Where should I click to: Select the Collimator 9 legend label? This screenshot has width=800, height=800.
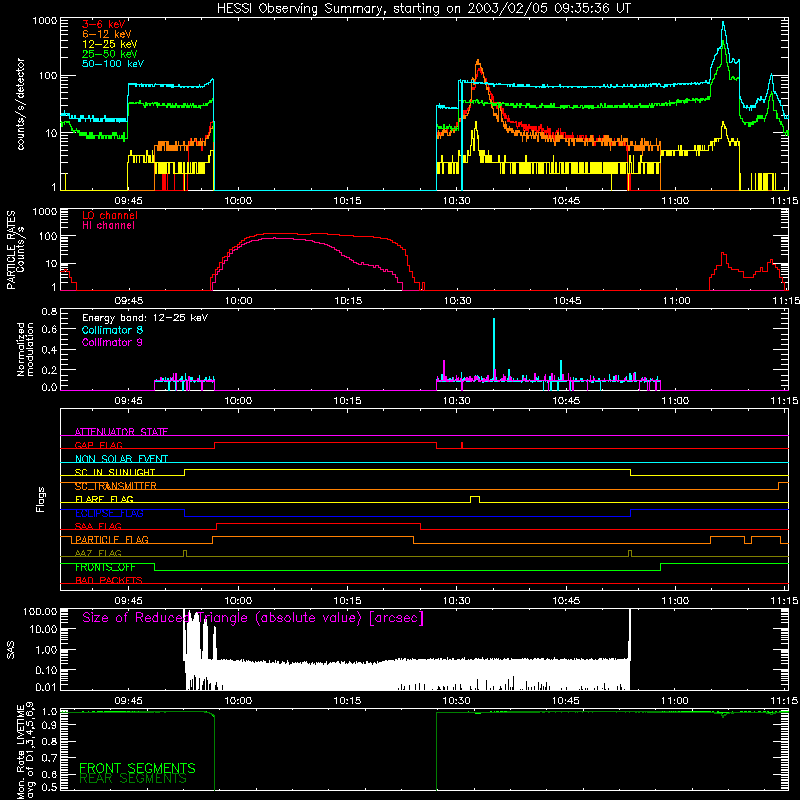pyautogui.click(x=112, y=342)
